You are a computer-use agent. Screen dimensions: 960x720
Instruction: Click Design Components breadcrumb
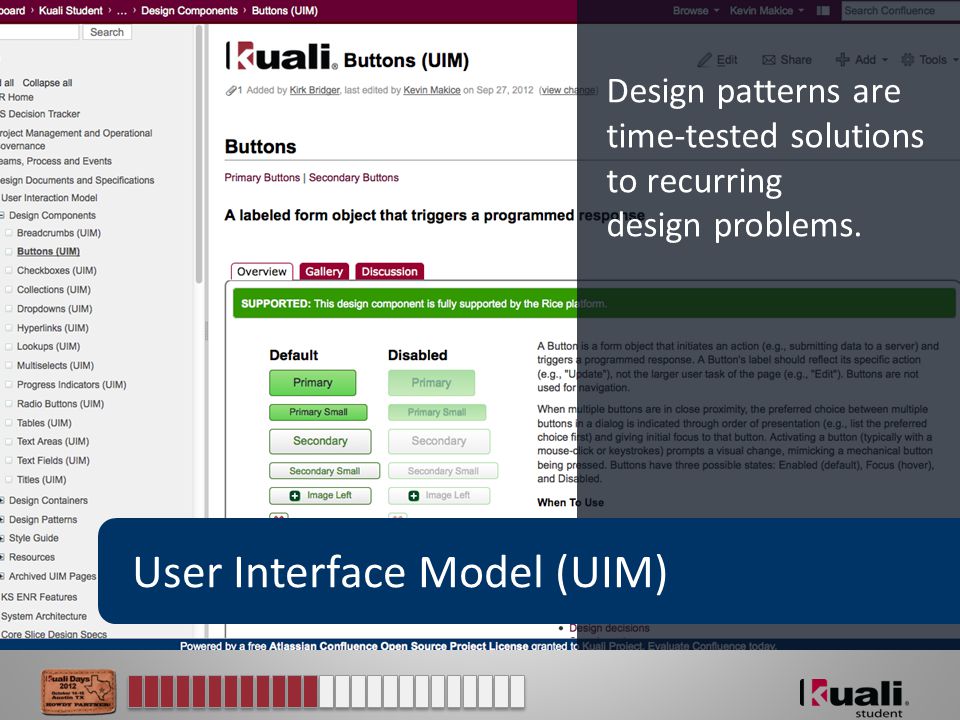[189, 10]
